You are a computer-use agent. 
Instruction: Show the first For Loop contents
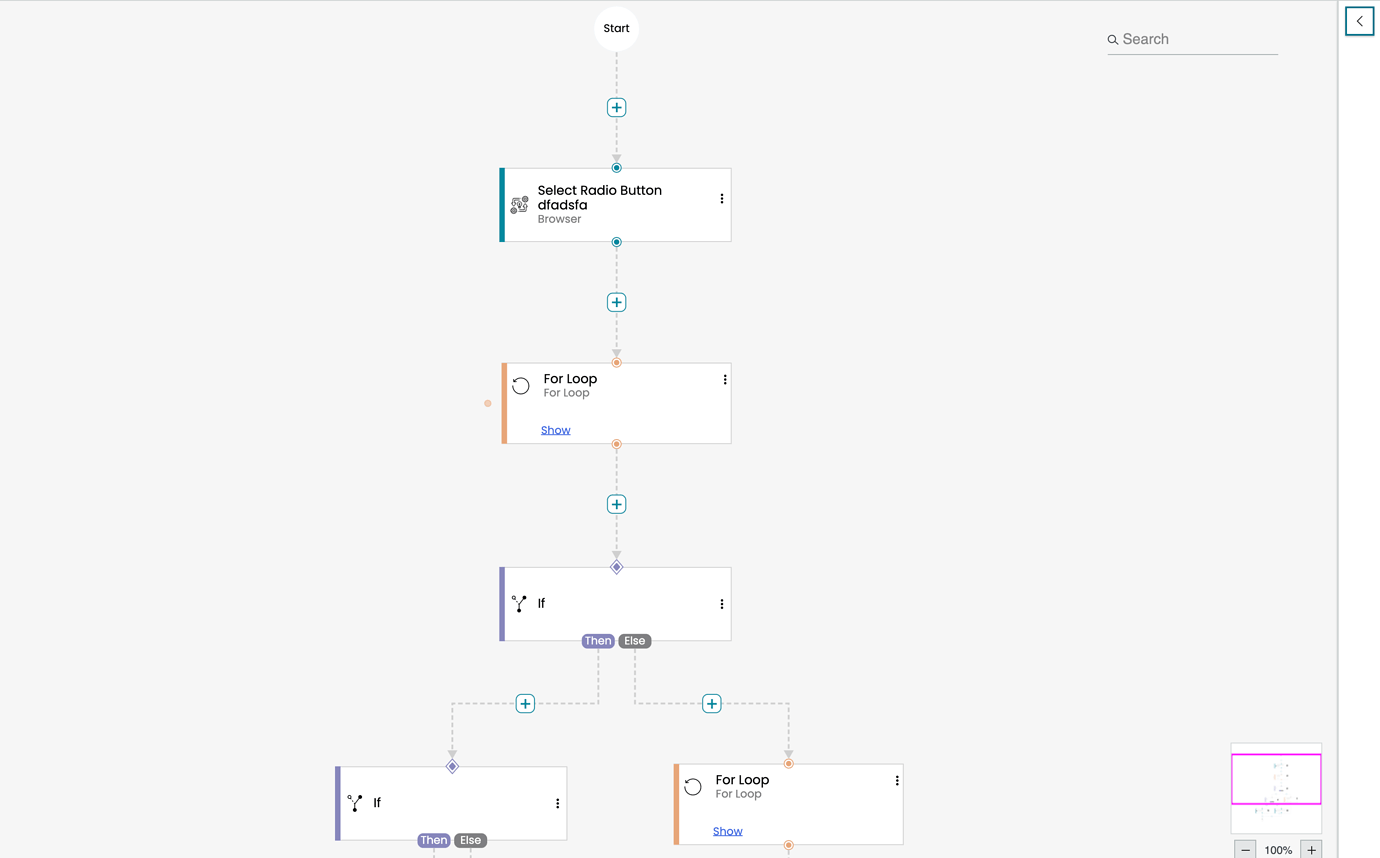(555, 429)
